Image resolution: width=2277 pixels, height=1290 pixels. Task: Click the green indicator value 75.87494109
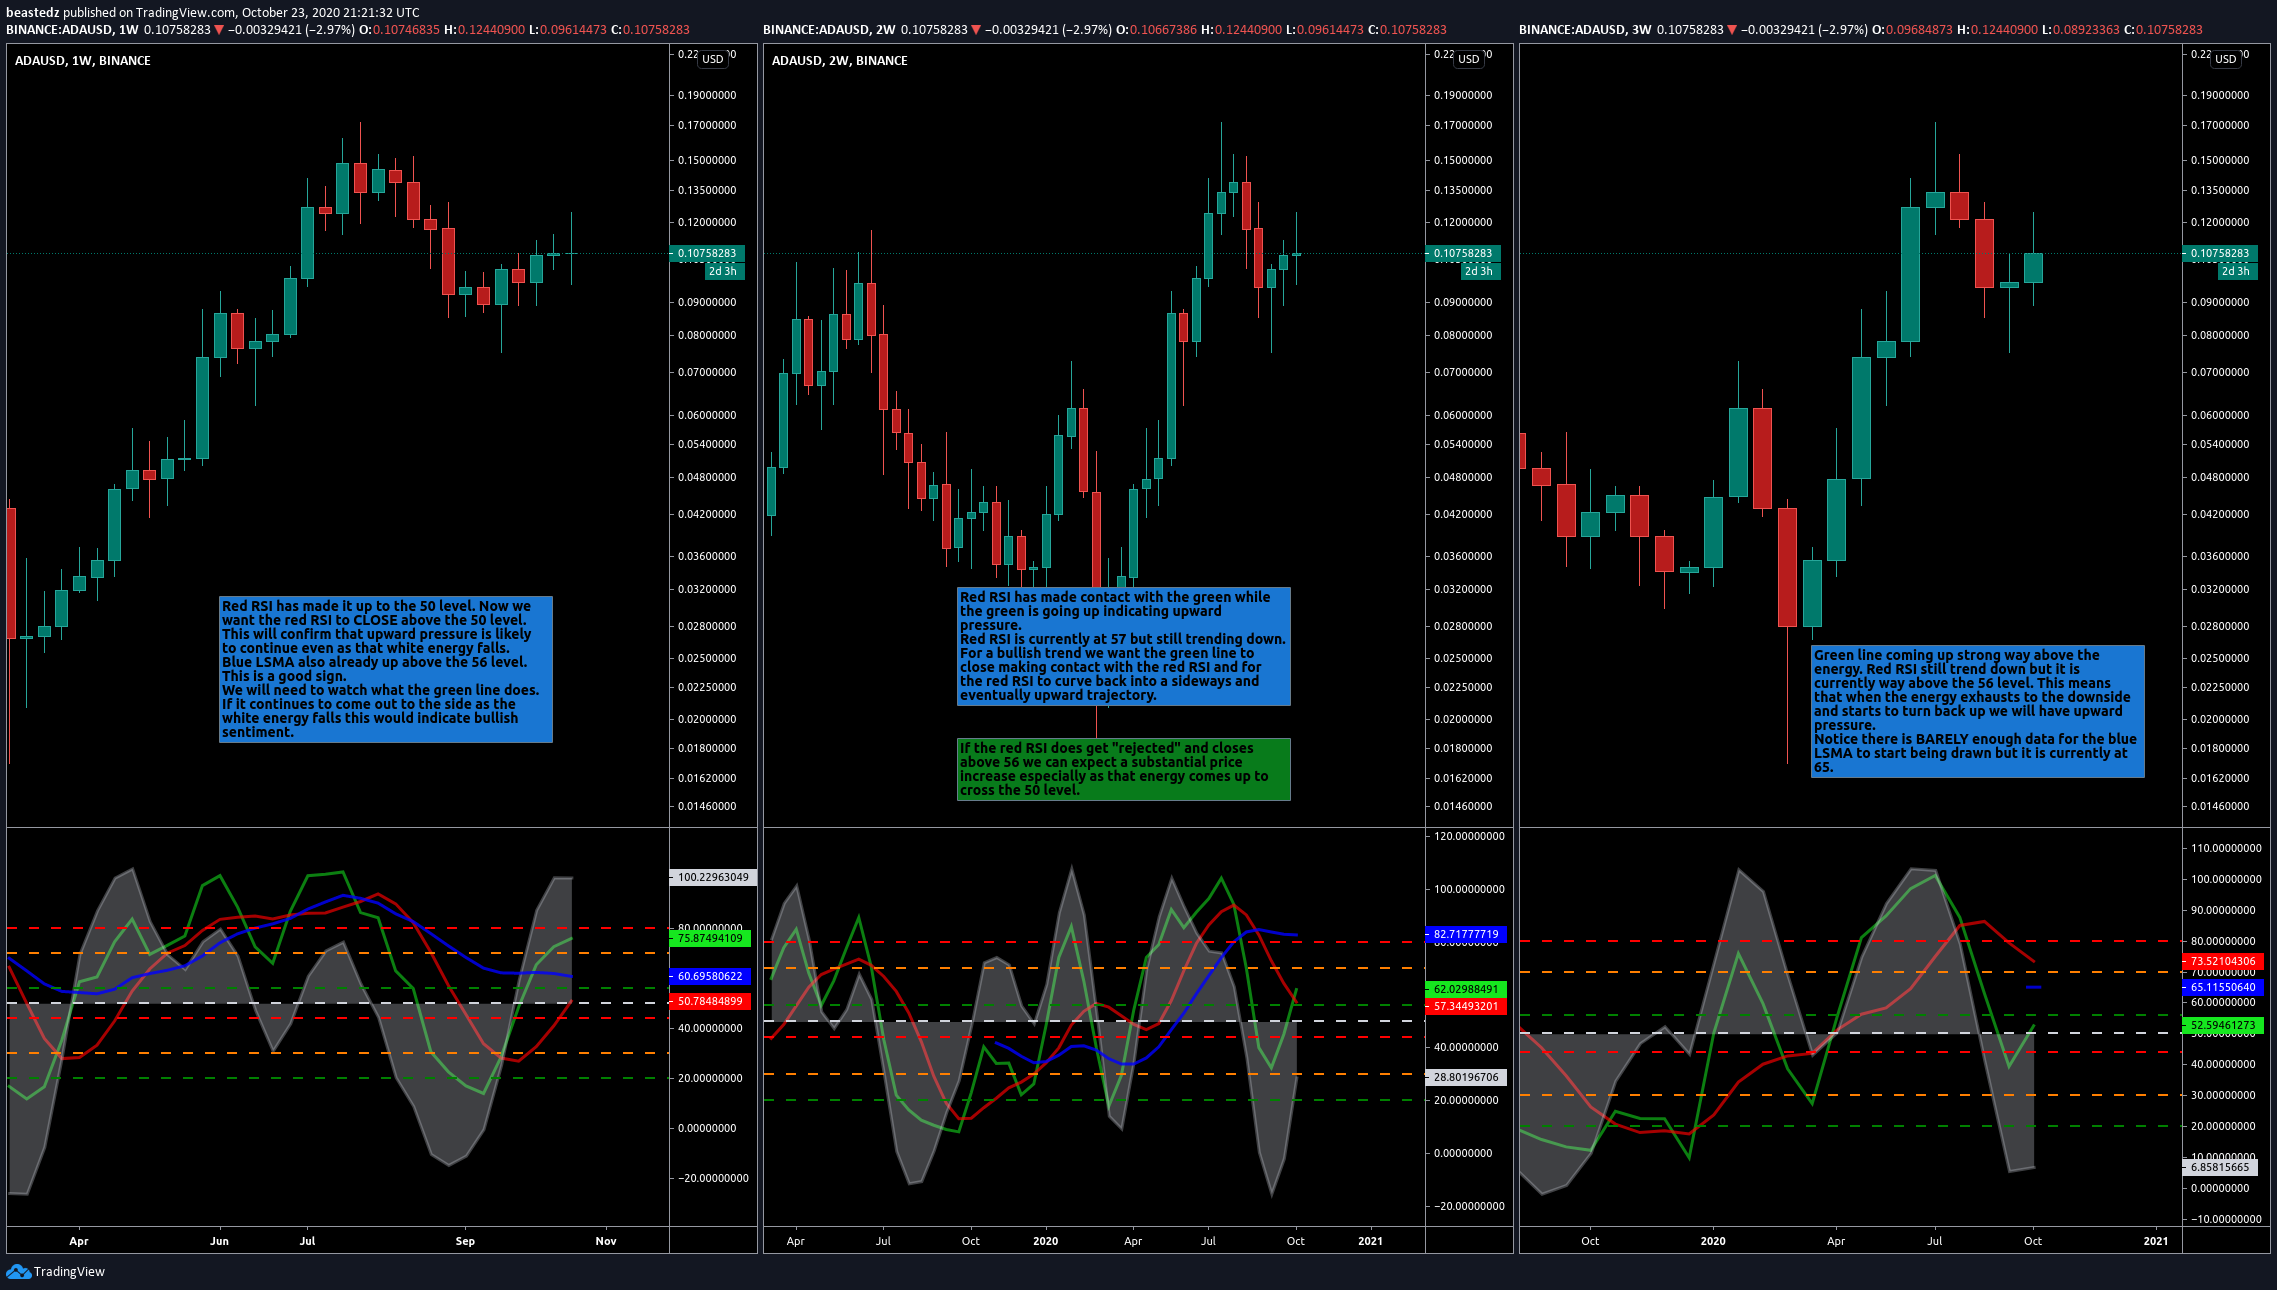pos(711,938)
